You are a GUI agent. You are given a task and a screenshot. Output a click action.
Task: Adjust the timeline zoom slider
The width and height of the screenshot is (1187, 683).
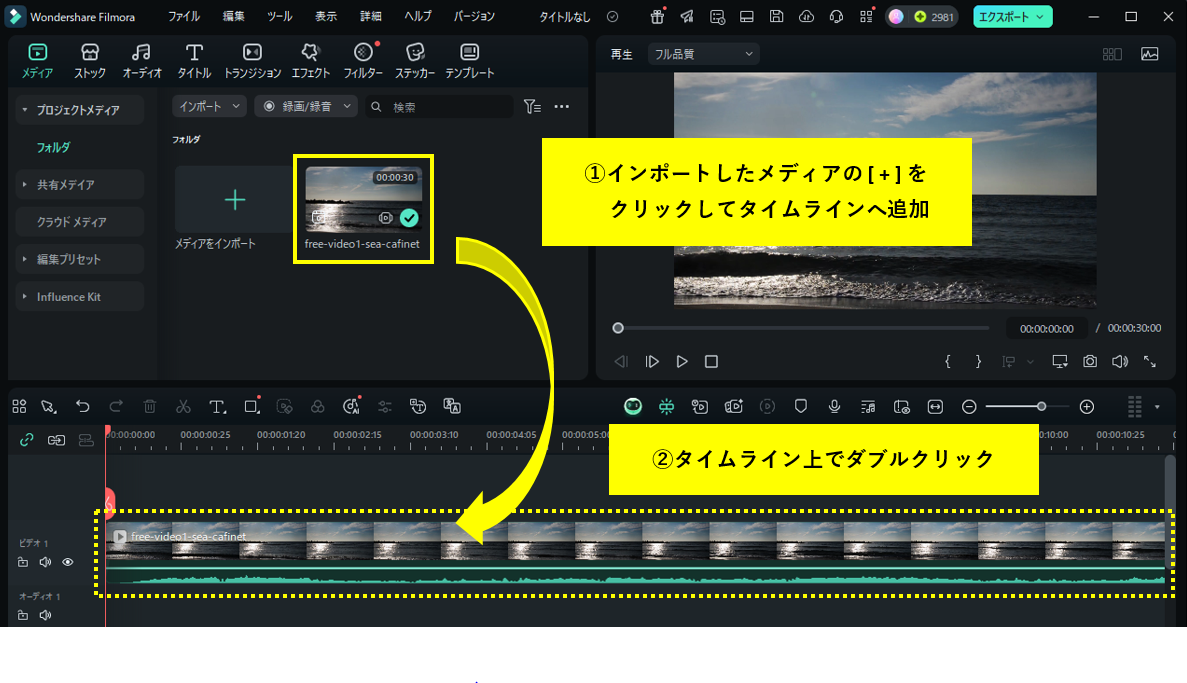(1040, 406)
